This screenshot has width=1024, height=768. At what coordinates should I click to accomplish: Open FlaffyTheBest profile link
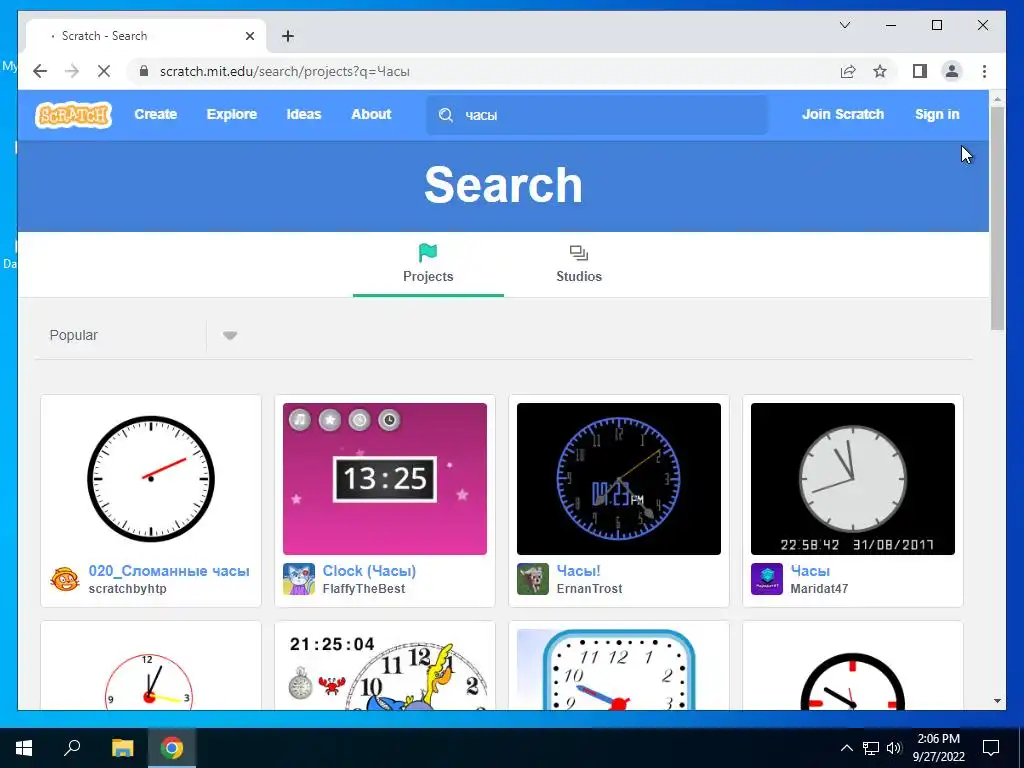click(x=364, y=589)
